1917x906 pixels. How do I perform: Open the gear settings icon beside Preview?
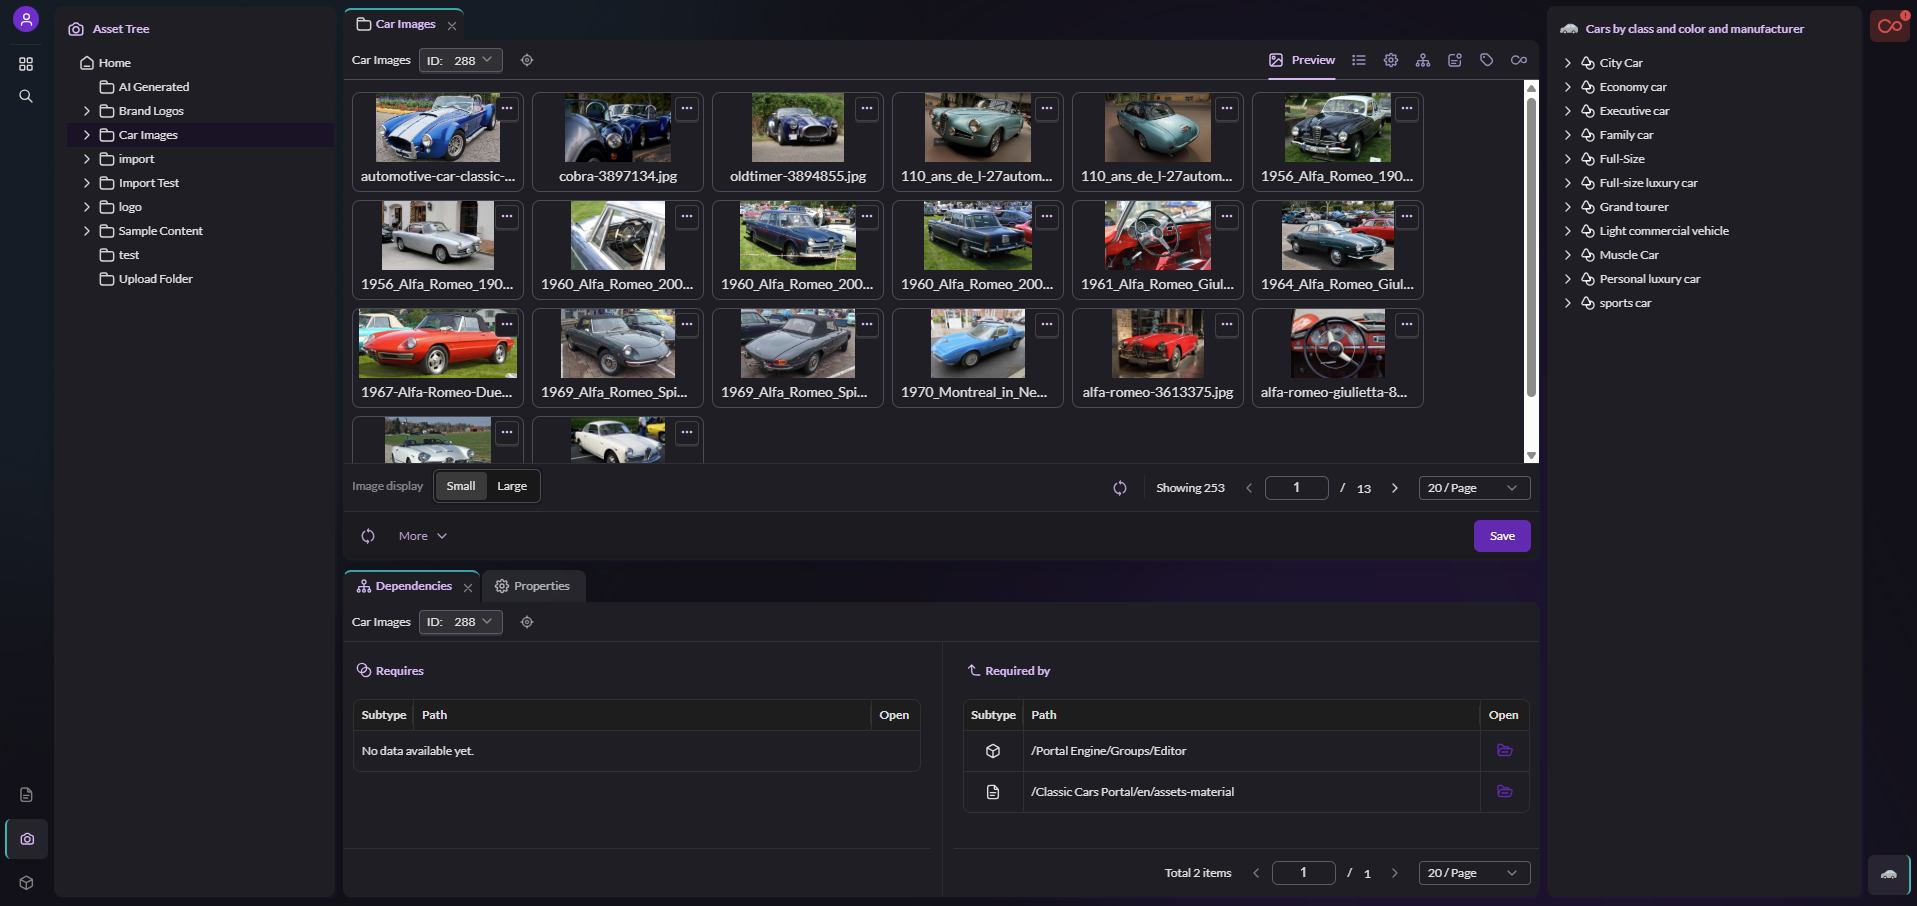1390,60
